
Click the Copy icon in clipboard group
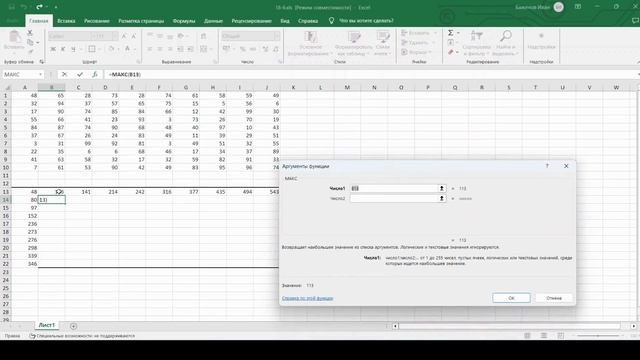coord(30,42)
